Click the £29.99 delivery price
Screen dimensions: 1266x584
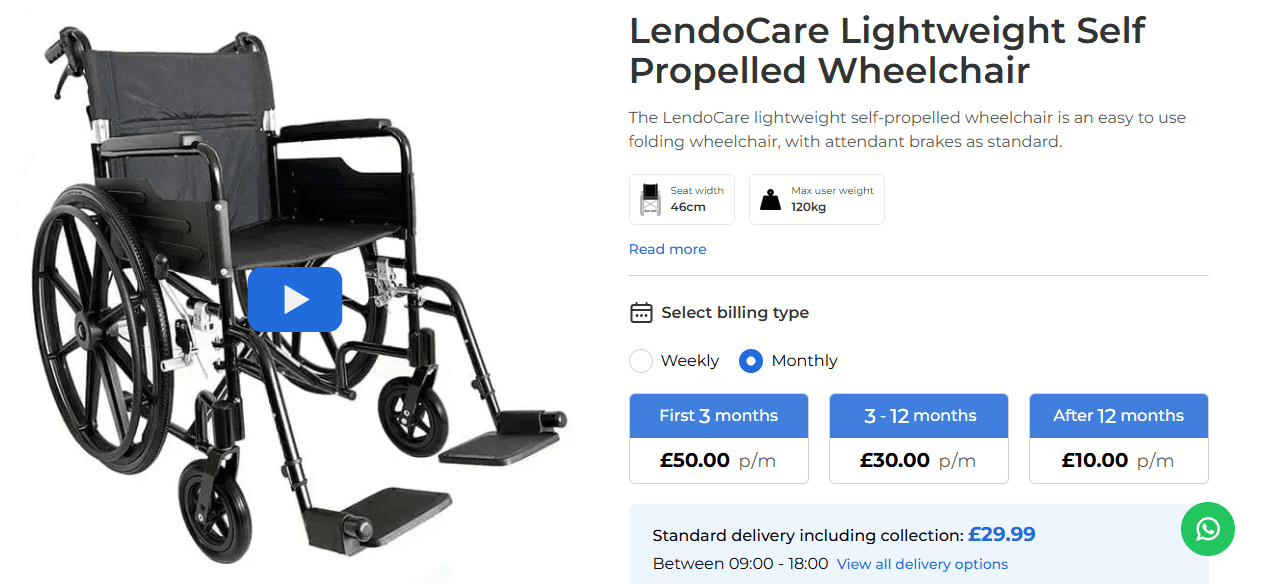pyautogui.click(x=1001, y=535)
